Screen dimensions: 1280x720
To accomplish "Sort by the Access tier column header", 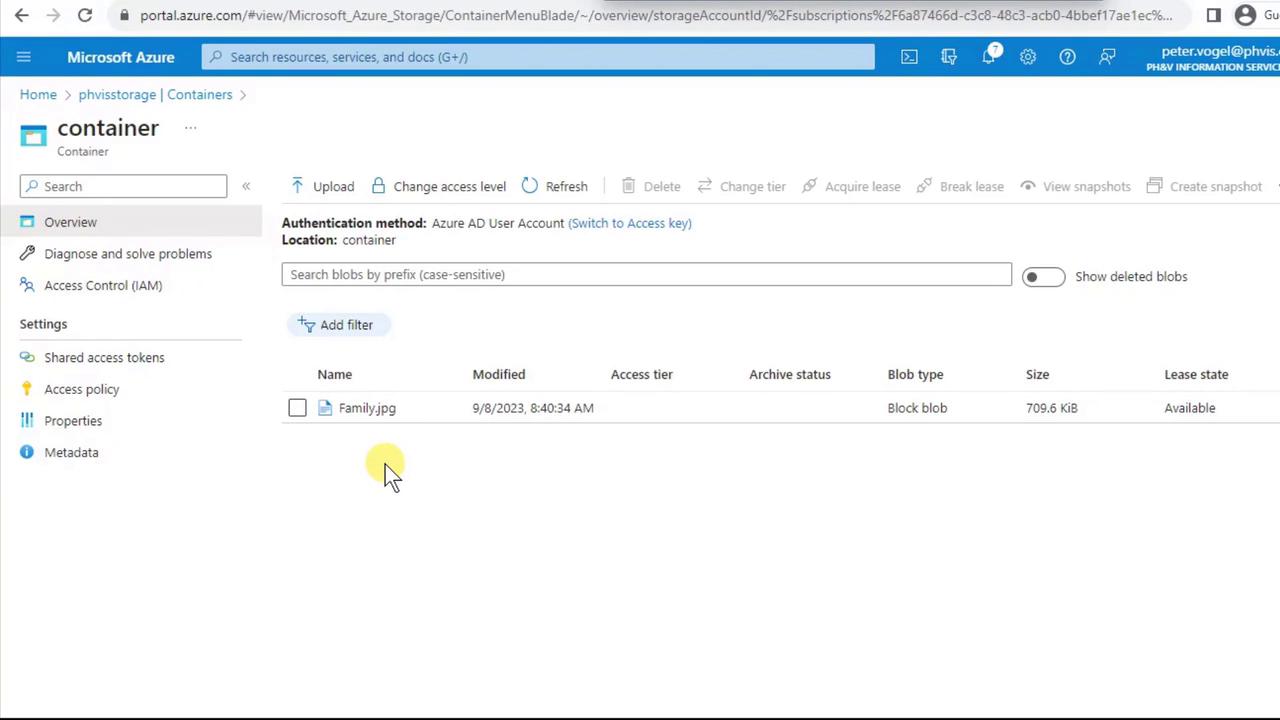I will point(642,374).
